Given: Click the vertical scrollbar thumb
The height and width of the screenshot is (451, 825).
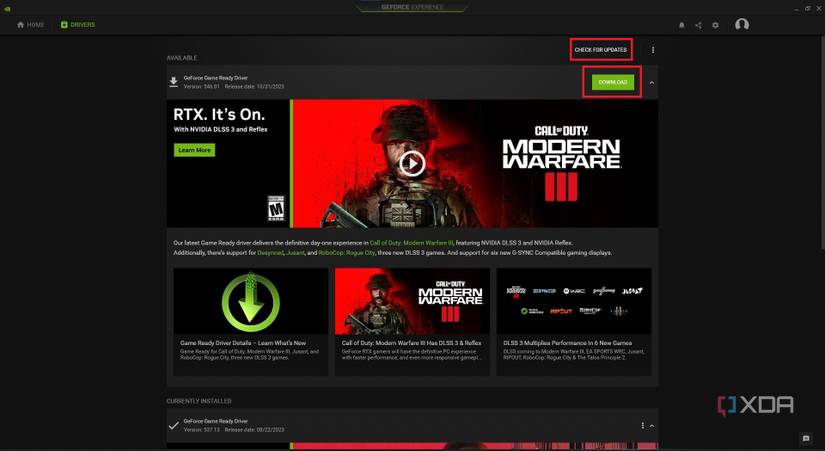Looking at the screenshot, I should click(x=822, y=142).
